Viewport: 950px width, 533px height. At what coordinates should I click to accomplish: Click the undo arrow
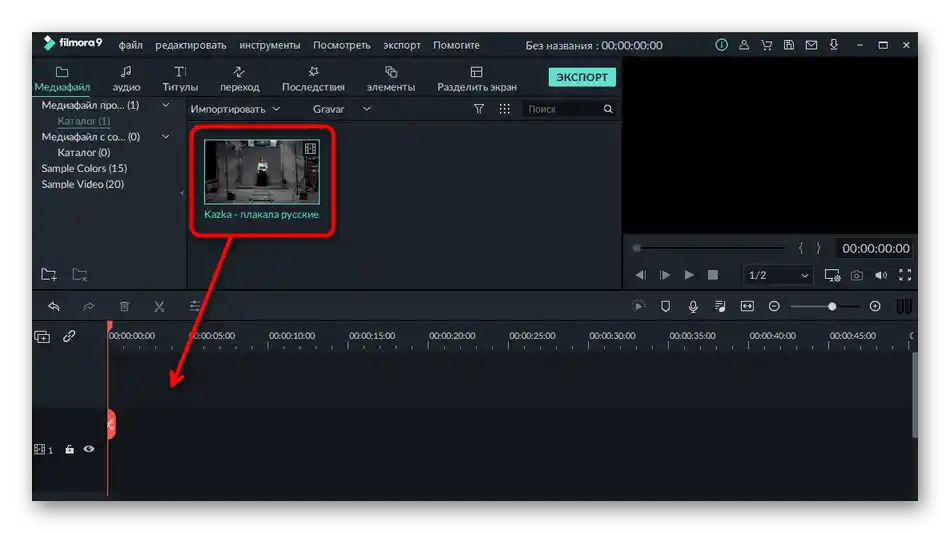[x=54, y=306]
